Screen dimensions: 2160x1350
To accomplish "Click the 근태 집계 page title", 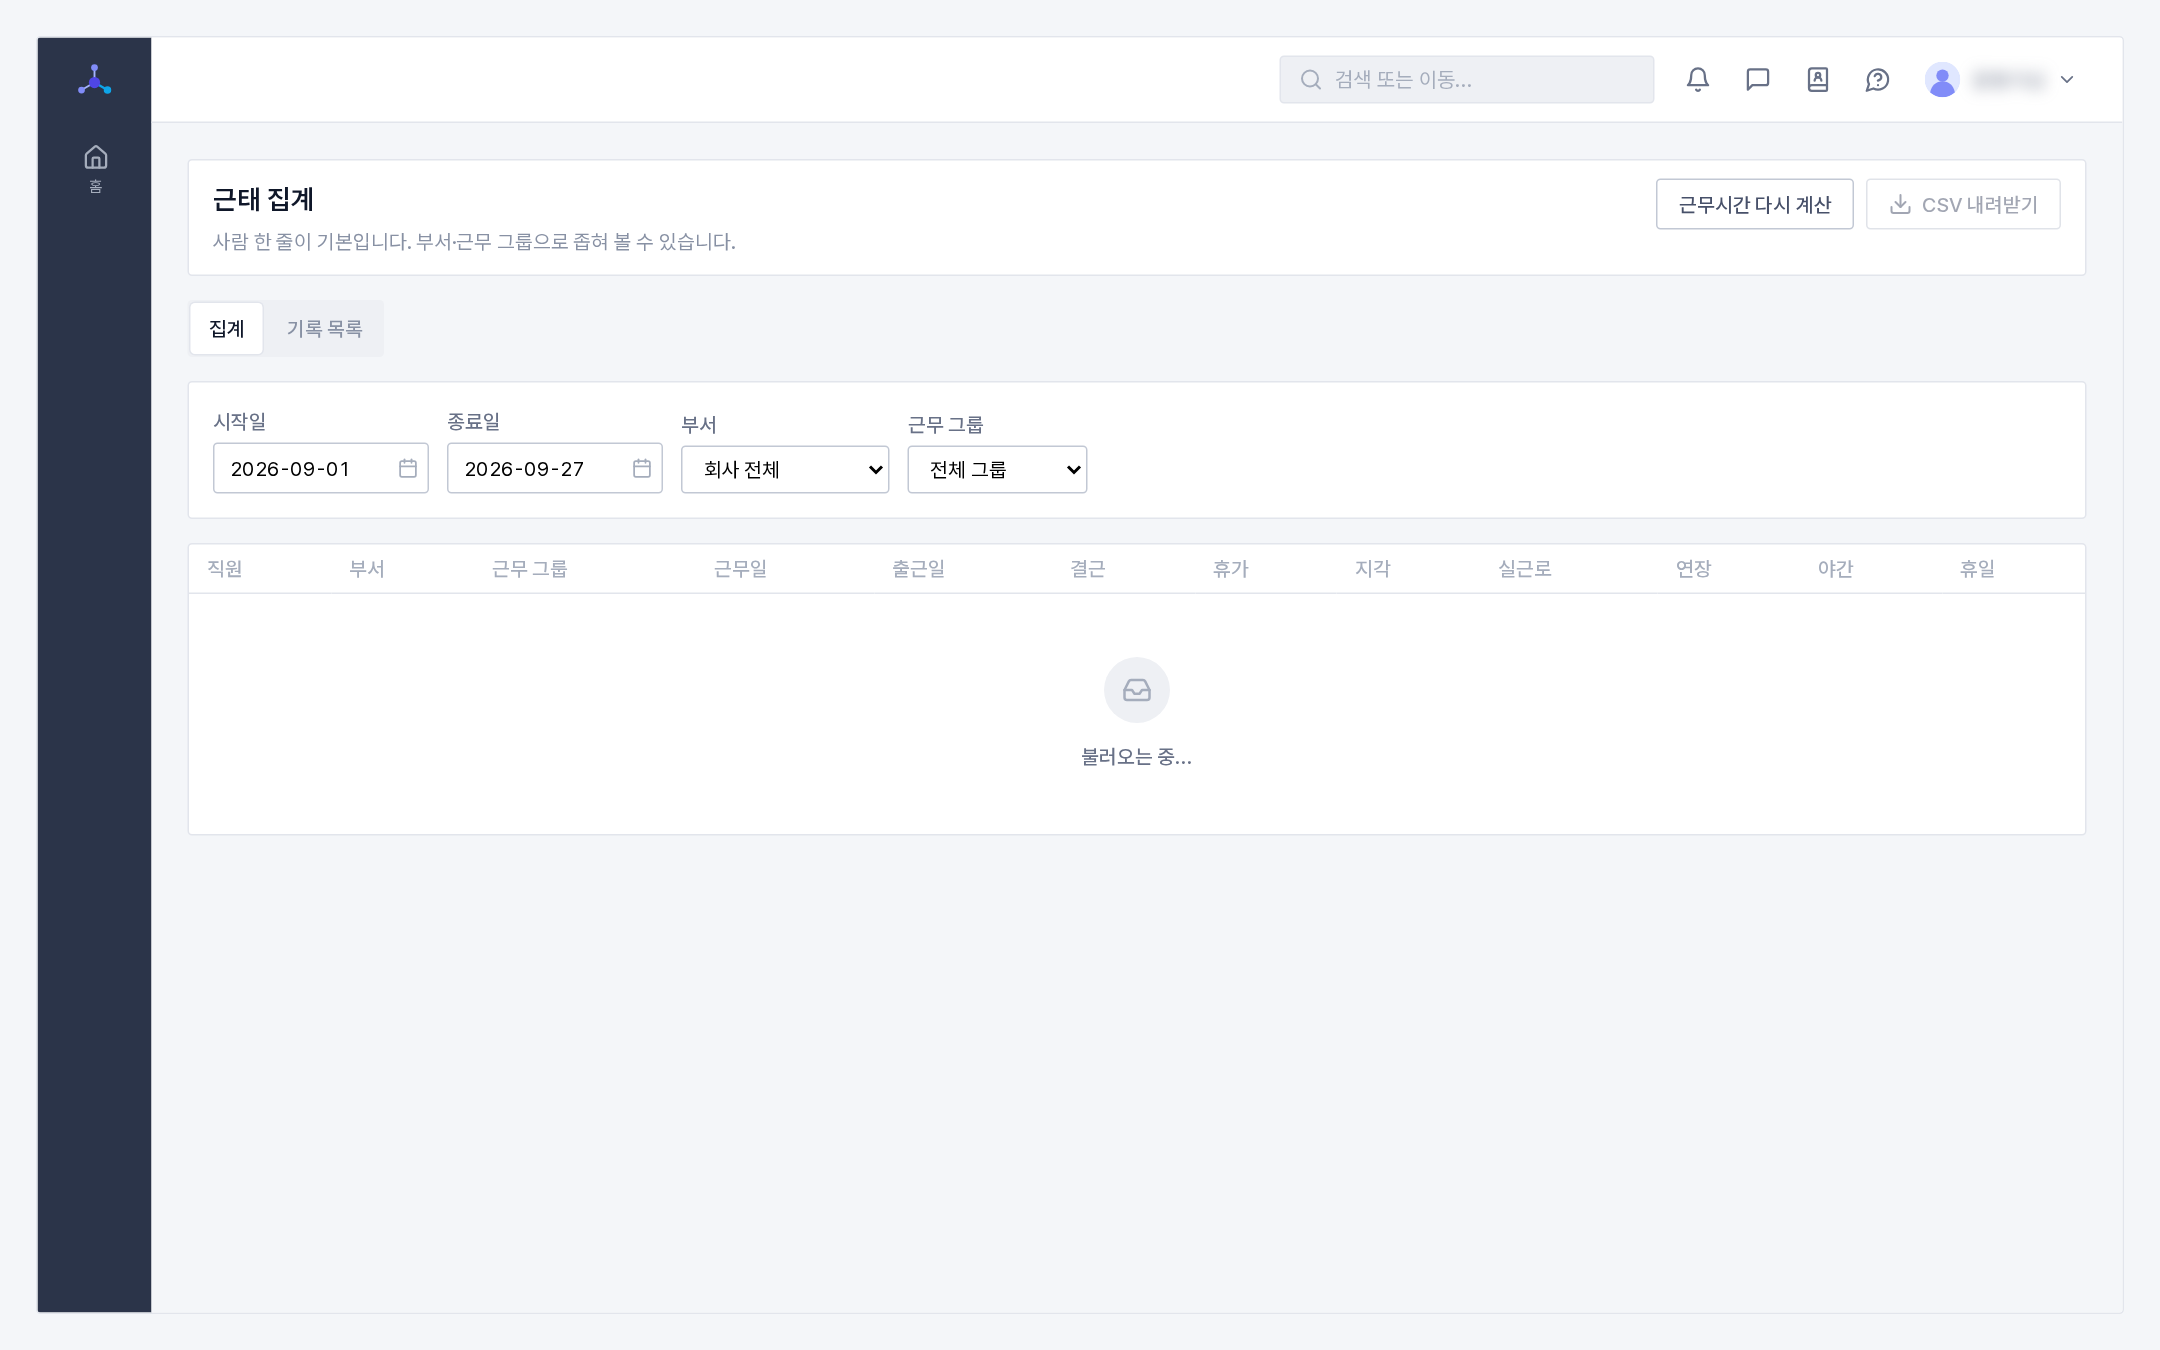I will point(263,200).
